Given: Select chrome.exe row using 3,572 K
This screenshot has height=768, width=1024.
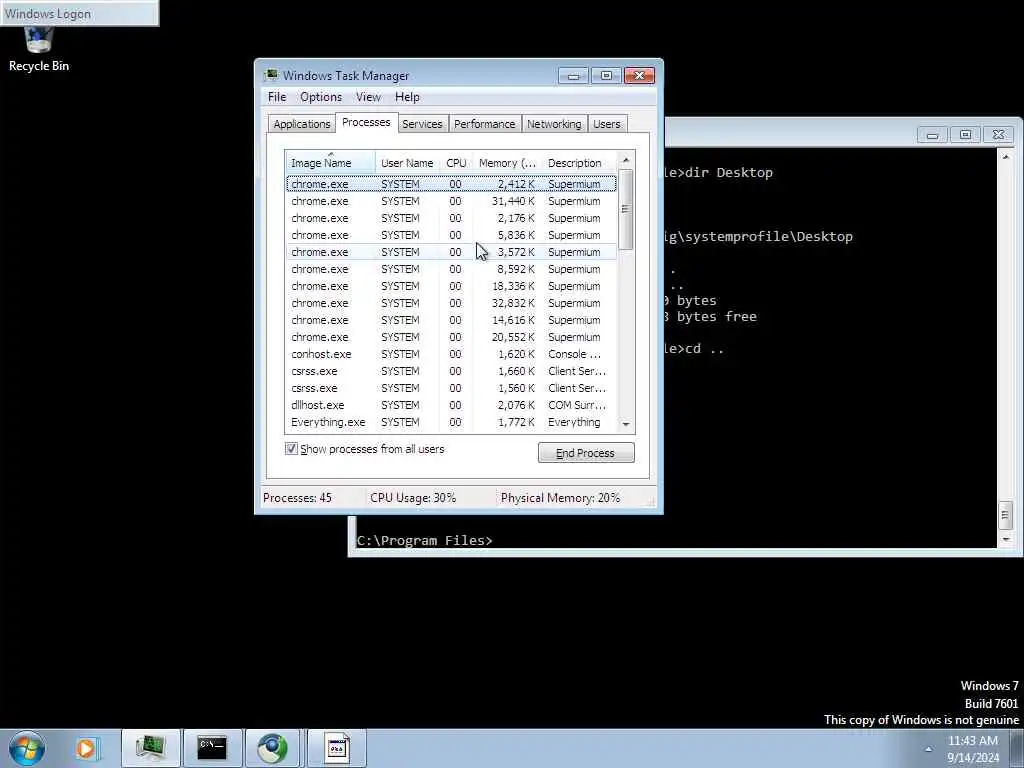Looking at the screenshot, I should point(451,252).
